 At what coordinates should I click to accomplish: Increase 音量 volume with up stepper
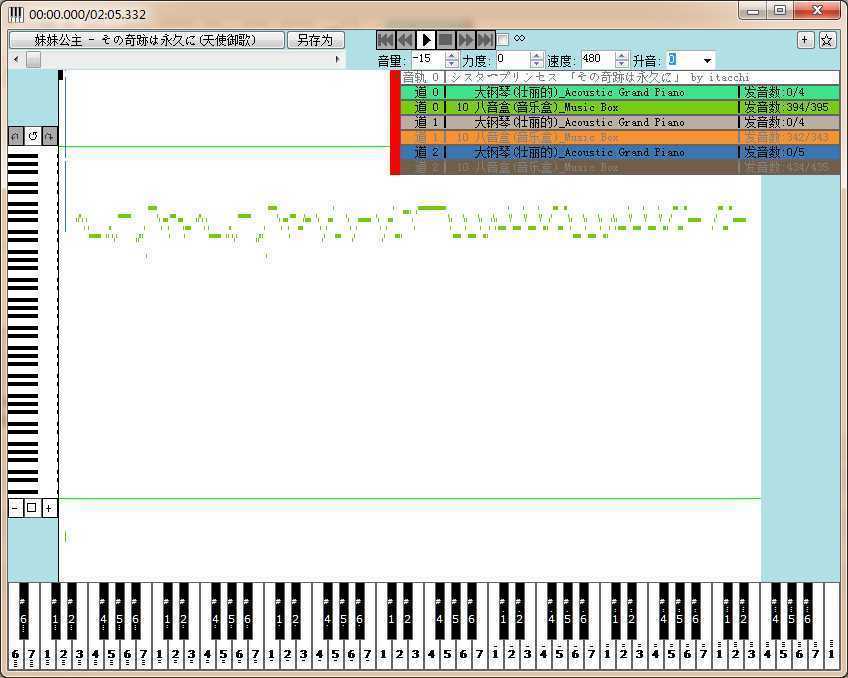452,56
